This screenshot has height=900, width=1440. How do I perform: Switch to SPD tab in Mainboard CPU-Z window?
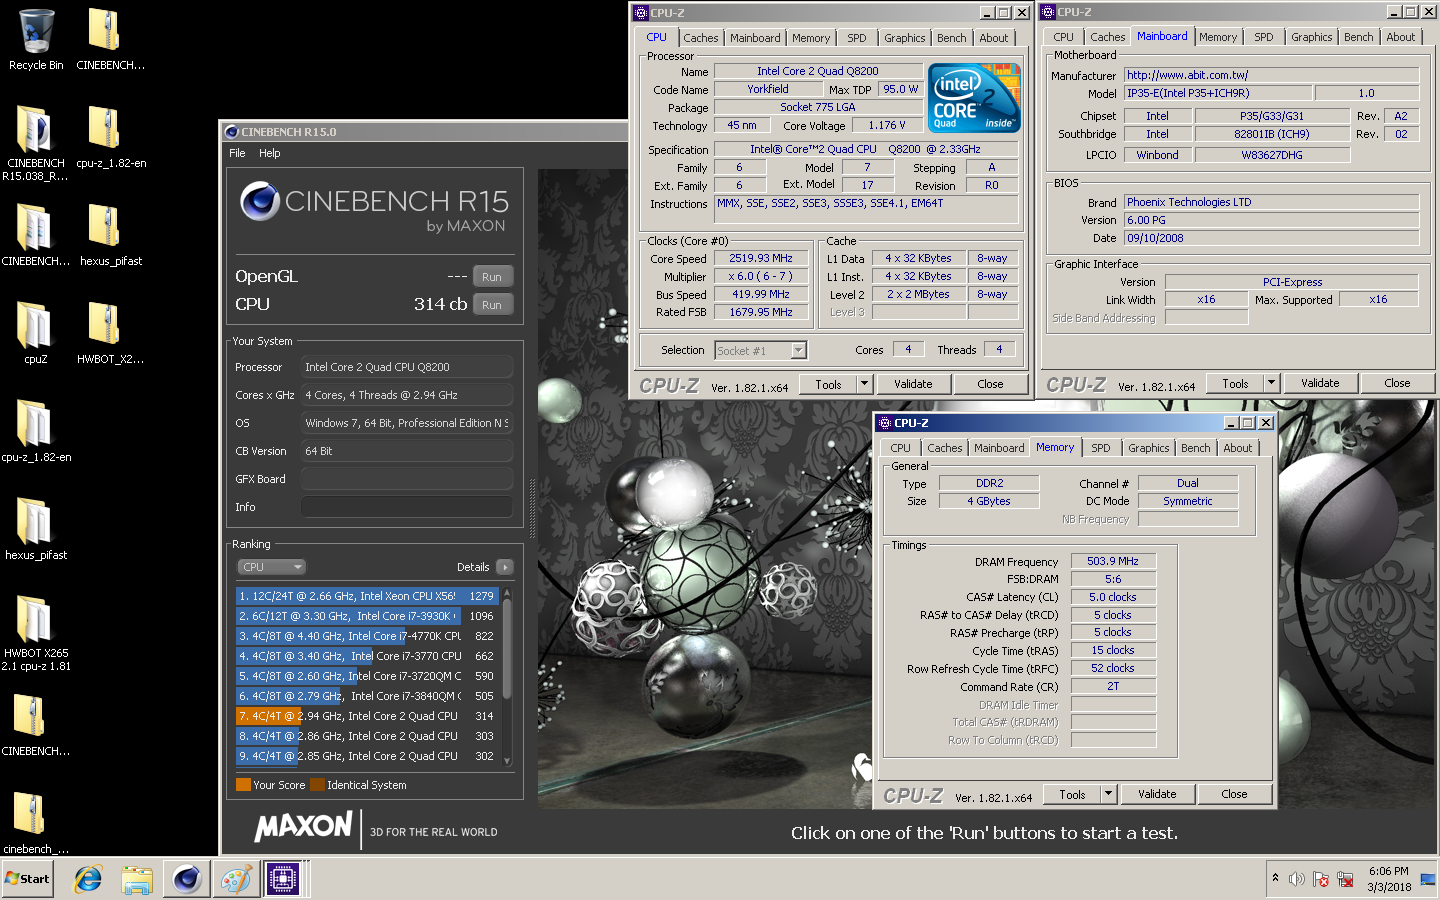[1264, 37]
